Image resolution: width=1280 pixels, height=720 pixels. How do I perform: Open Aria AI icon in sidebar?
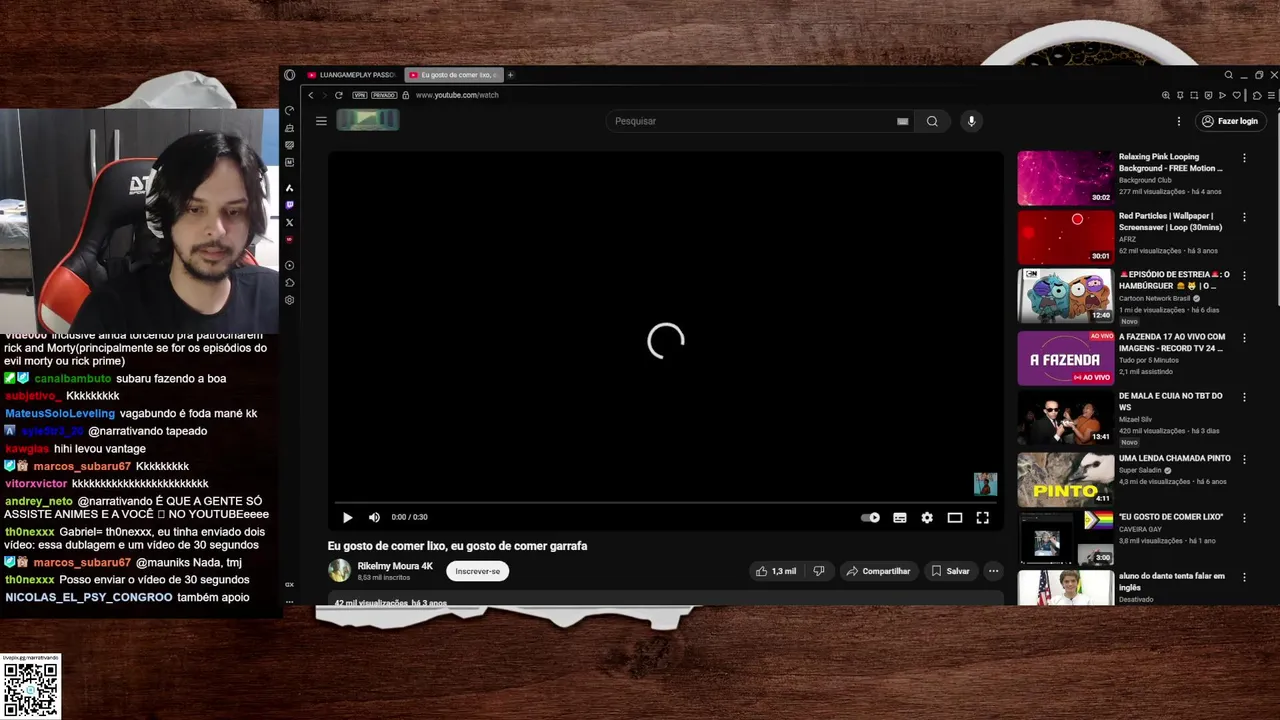[290, 188]
